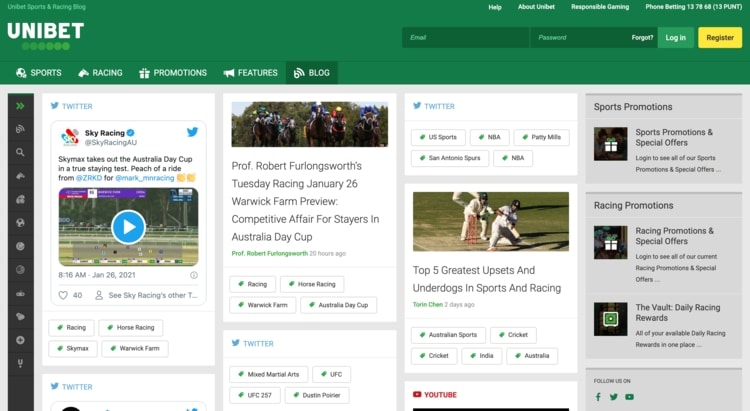Viewport: 750px width, 411px height.
Task: Open The Vault: Daily Racing Rewards link
Action: click(x=678, y=312)
